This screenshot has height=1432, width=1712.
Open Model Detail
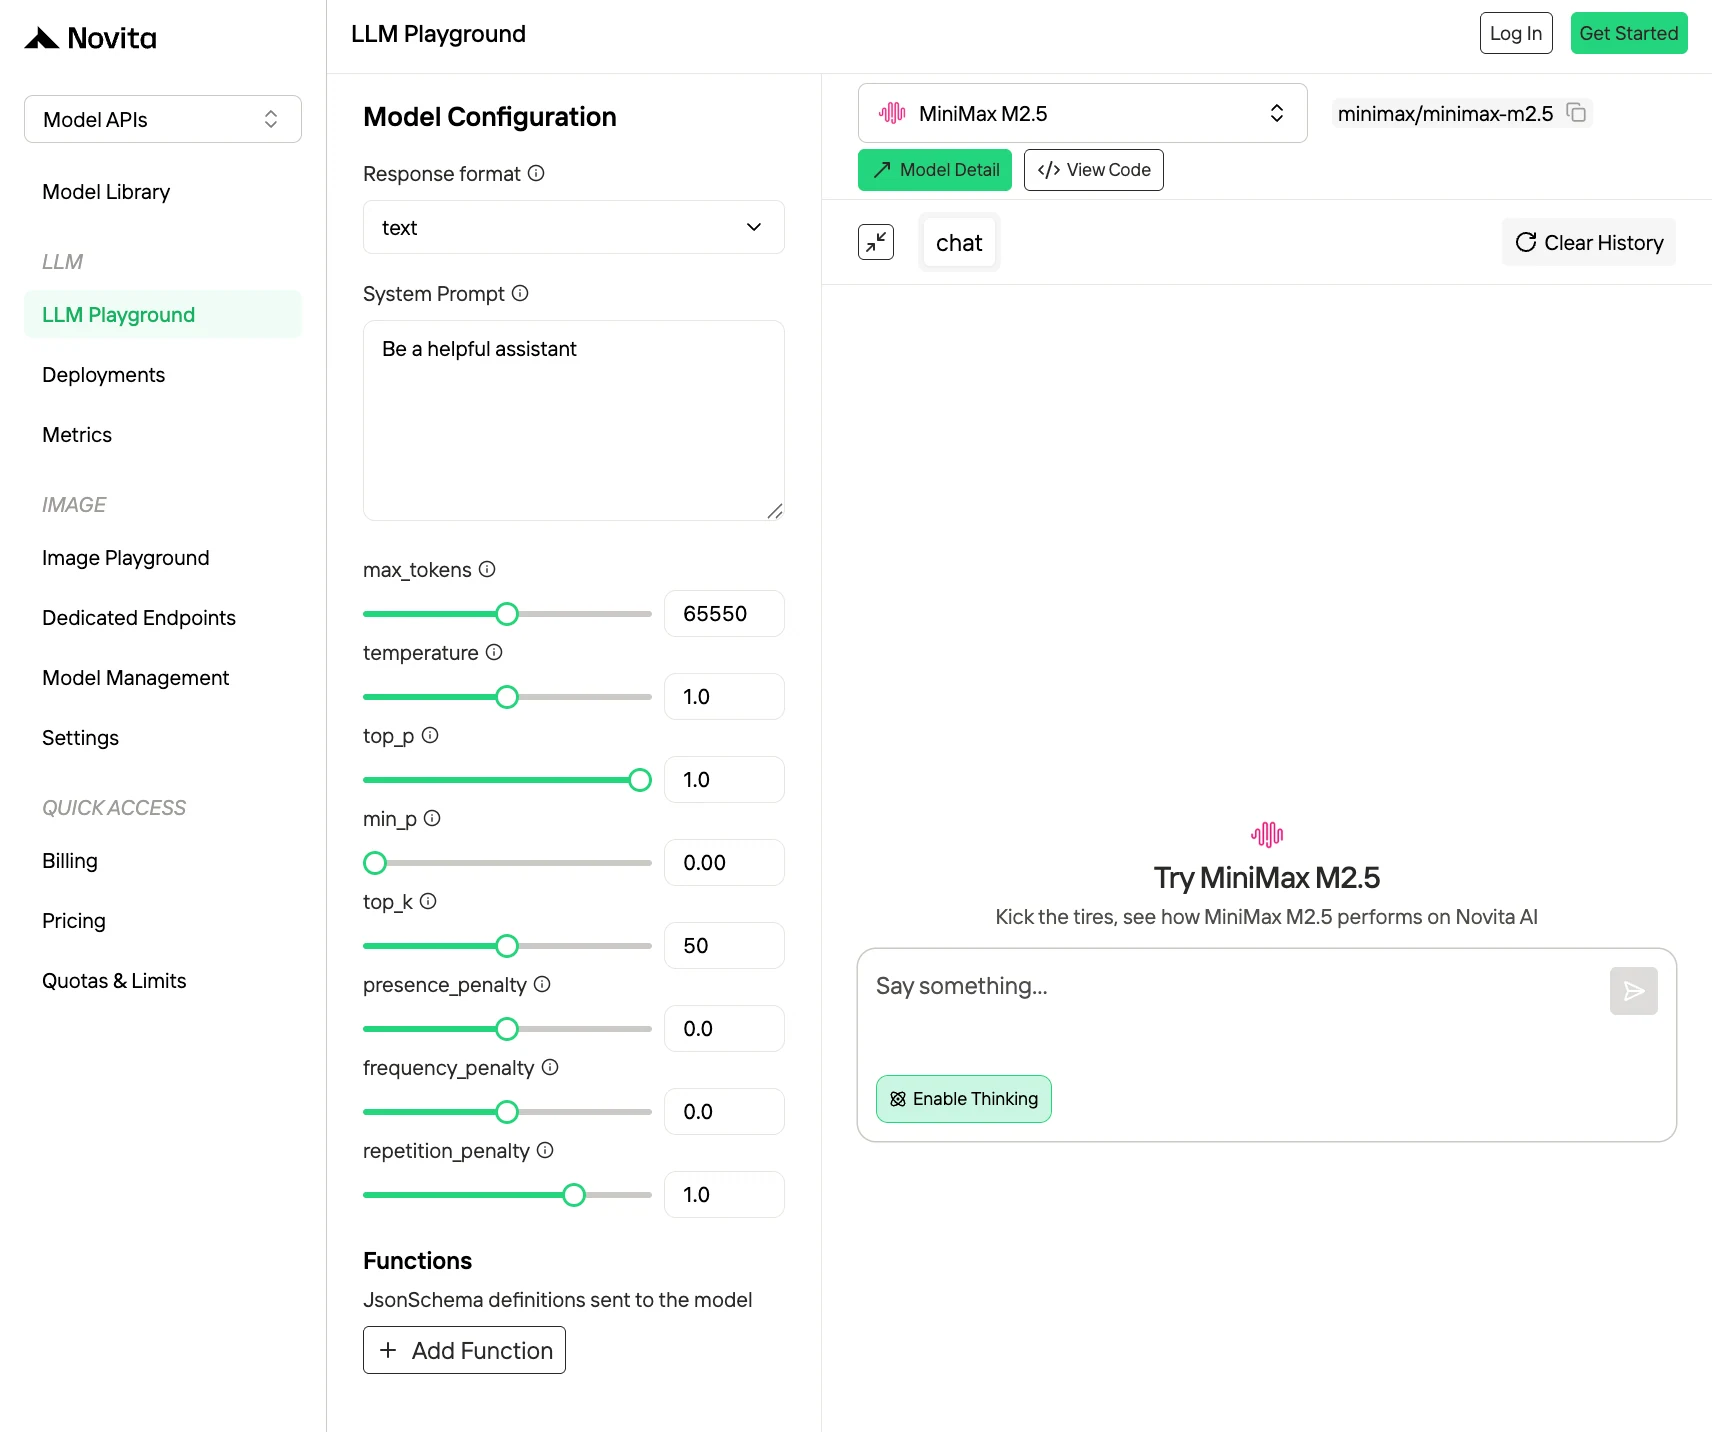click(x=935, y=170)
